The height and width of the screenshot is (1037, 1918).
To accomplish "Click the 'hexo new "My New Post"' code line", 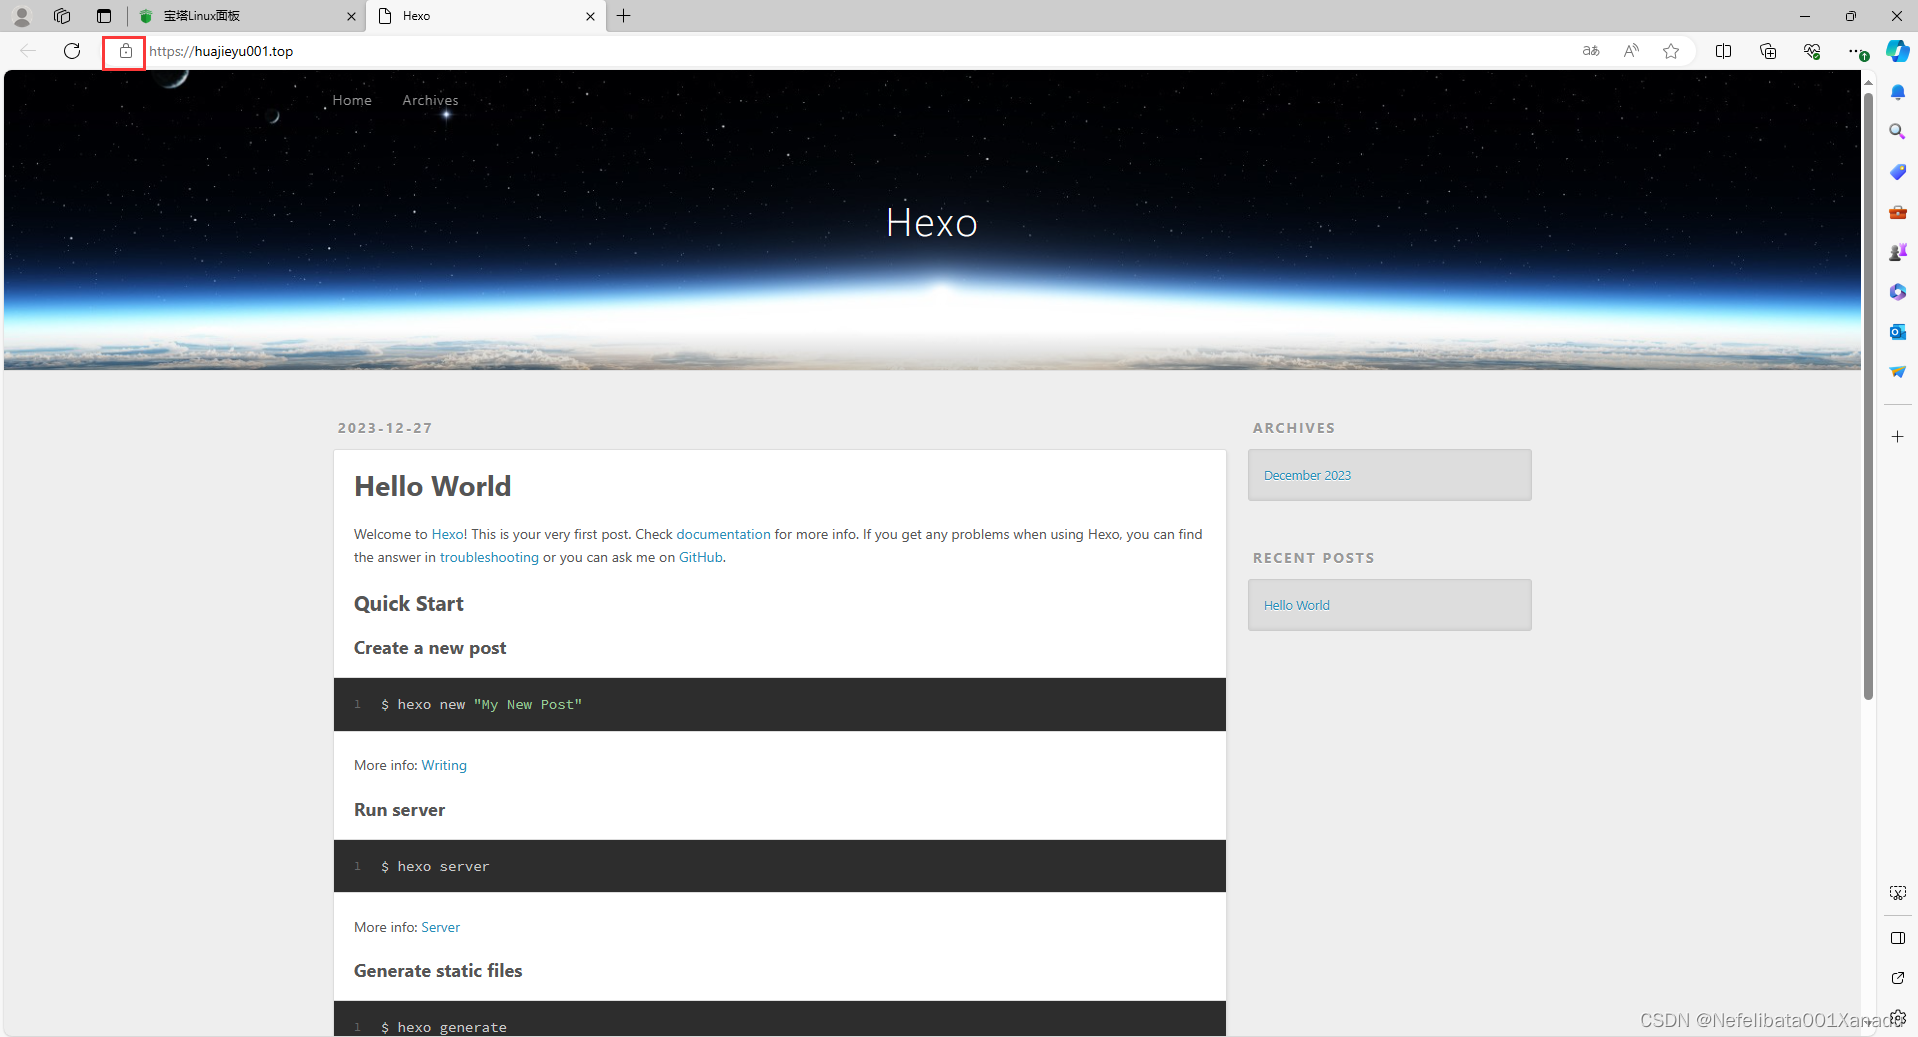I will pos(481,705).
